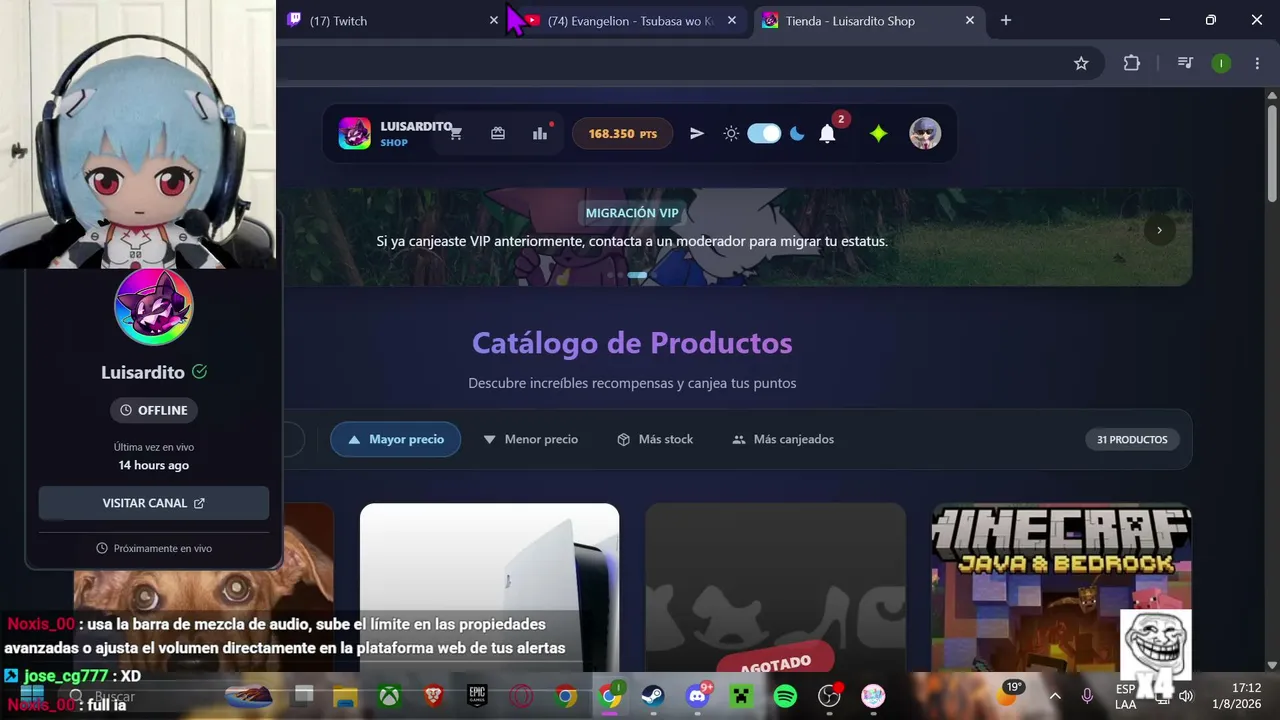This screenshot has height=720, width=1280.
Task: Click the ESP LAA language indicator
Action: coord(1125,696)
